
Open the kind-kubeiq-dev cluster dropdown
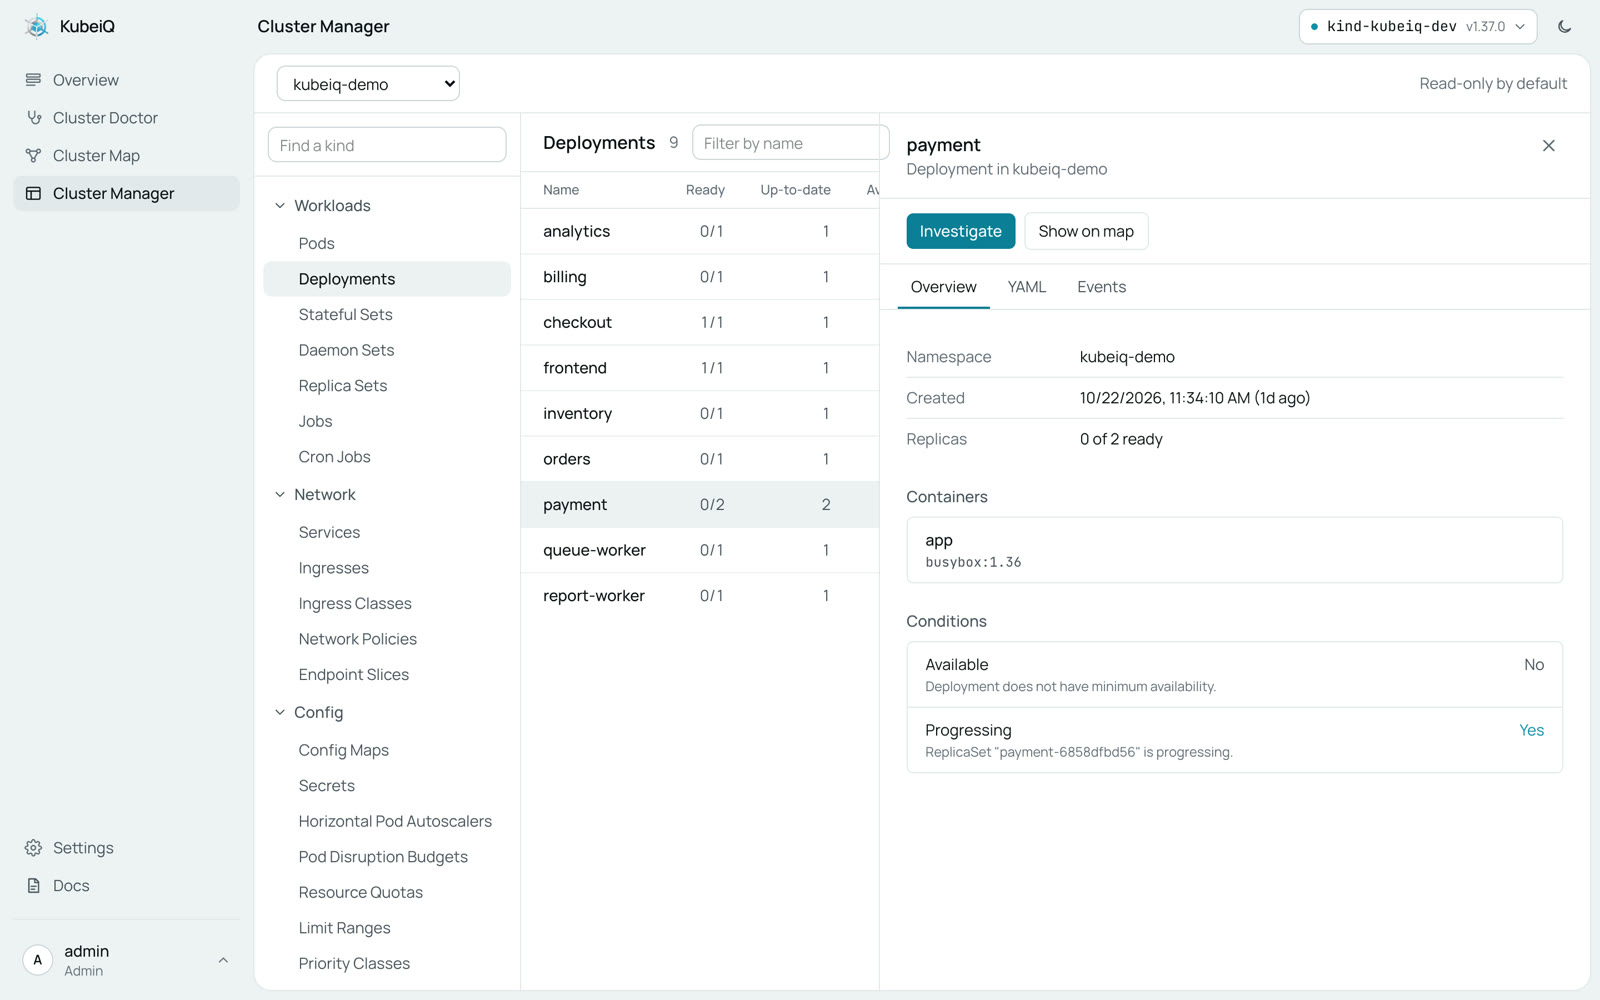click(1417, 27)
